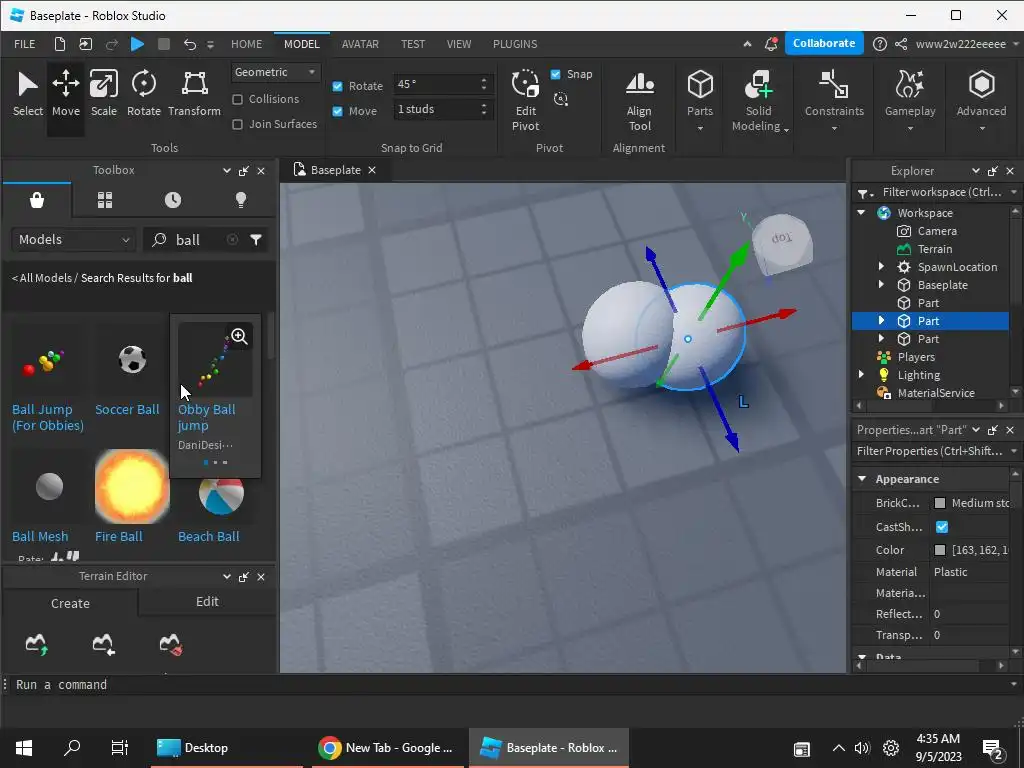Switch to Toolbox Inventory grid tab
The image size is (1024, 768).
pos(105,200)
